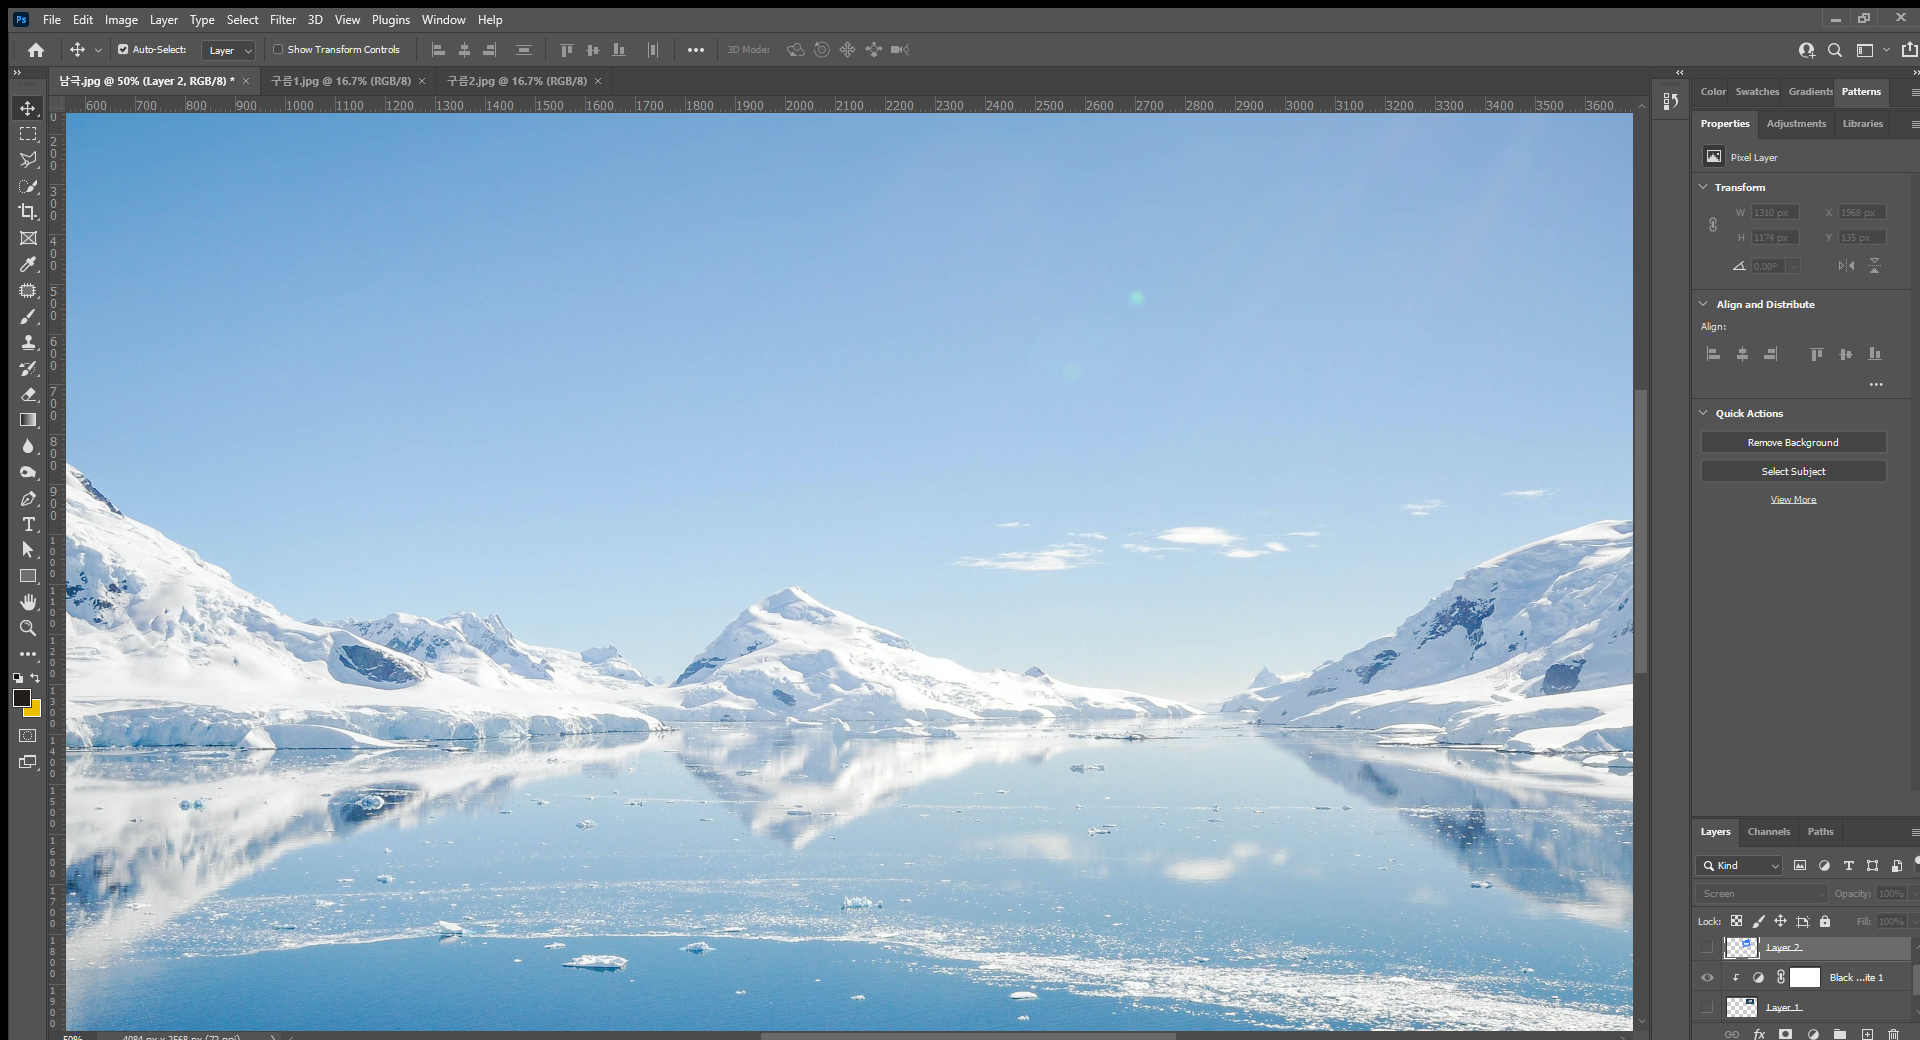Image resolution: width=1920 pixels, height=1040 pixels.
Task: Open the Search icon in options bar
Action: tap(1835, 50)
